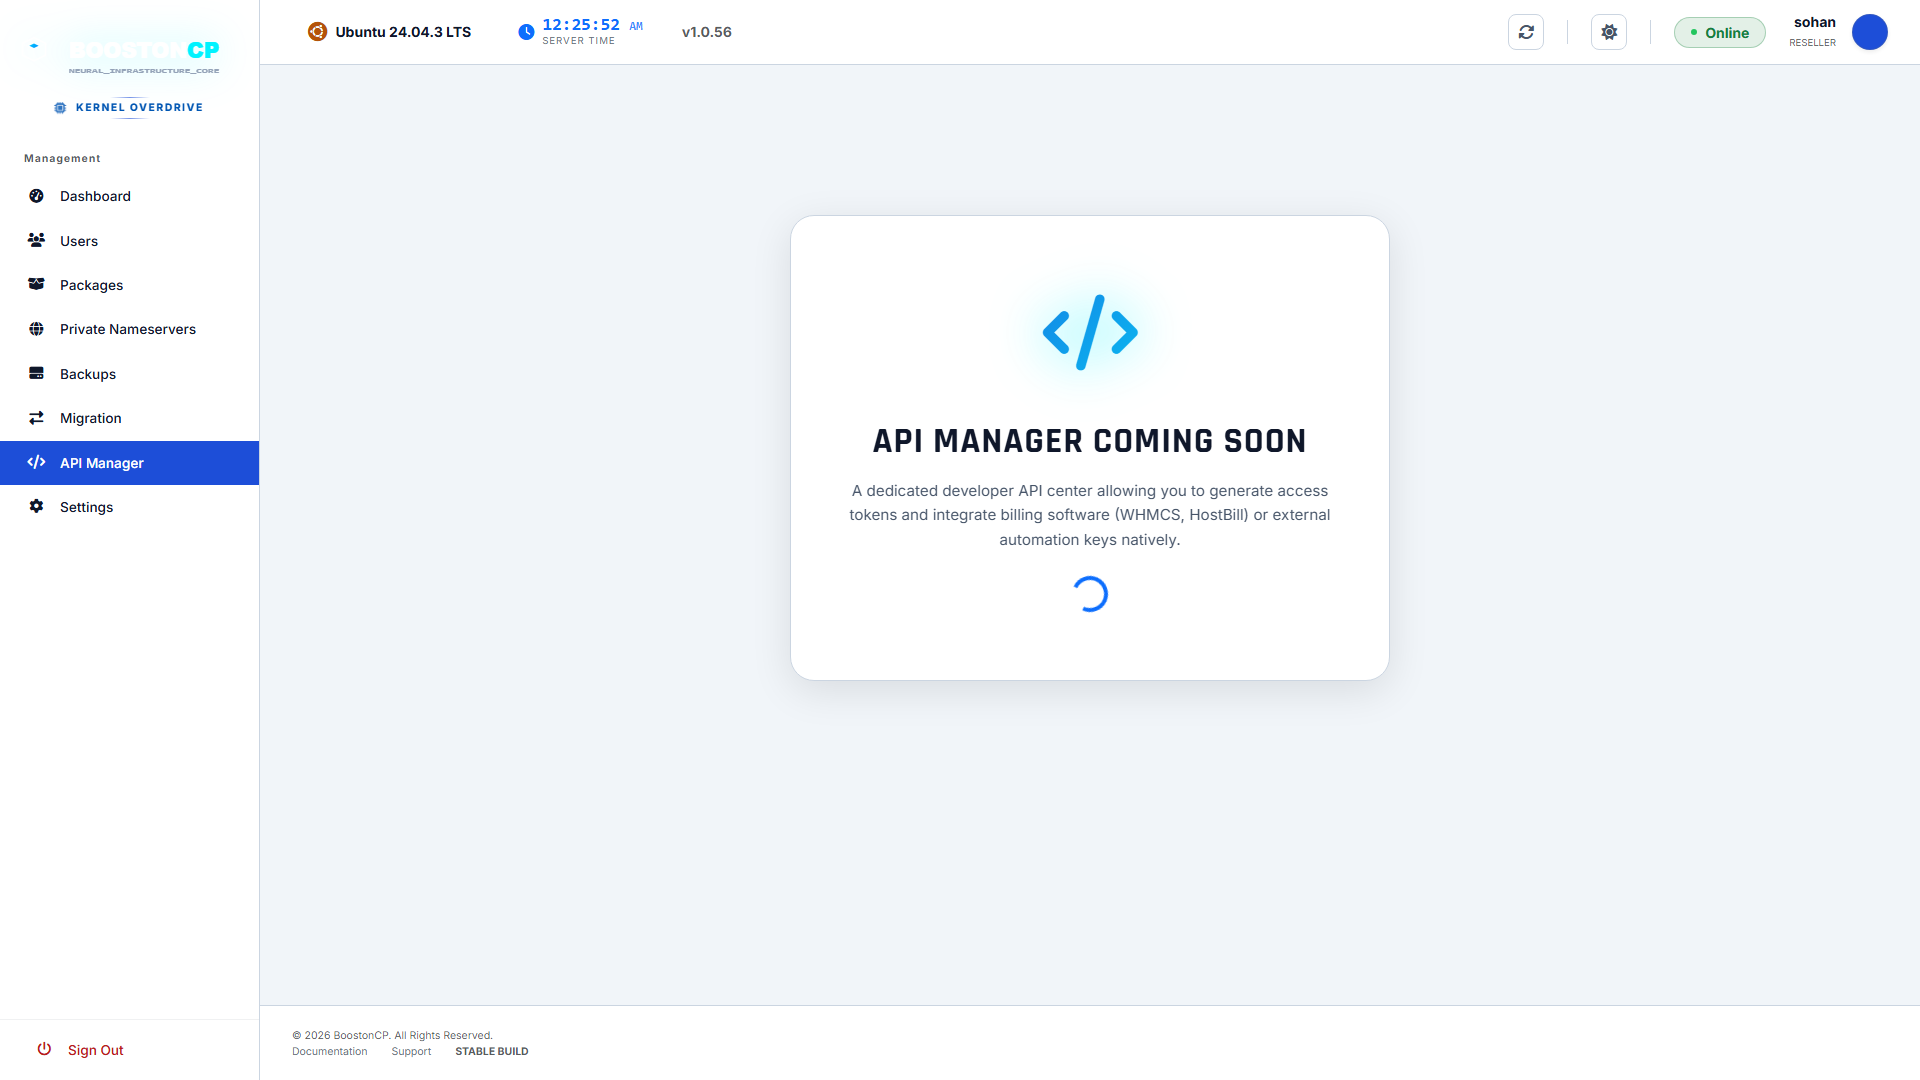Click the Migration arrows icon
Screen dimensions: 1920x1080
pyautogui.click(x=37, y=418)
